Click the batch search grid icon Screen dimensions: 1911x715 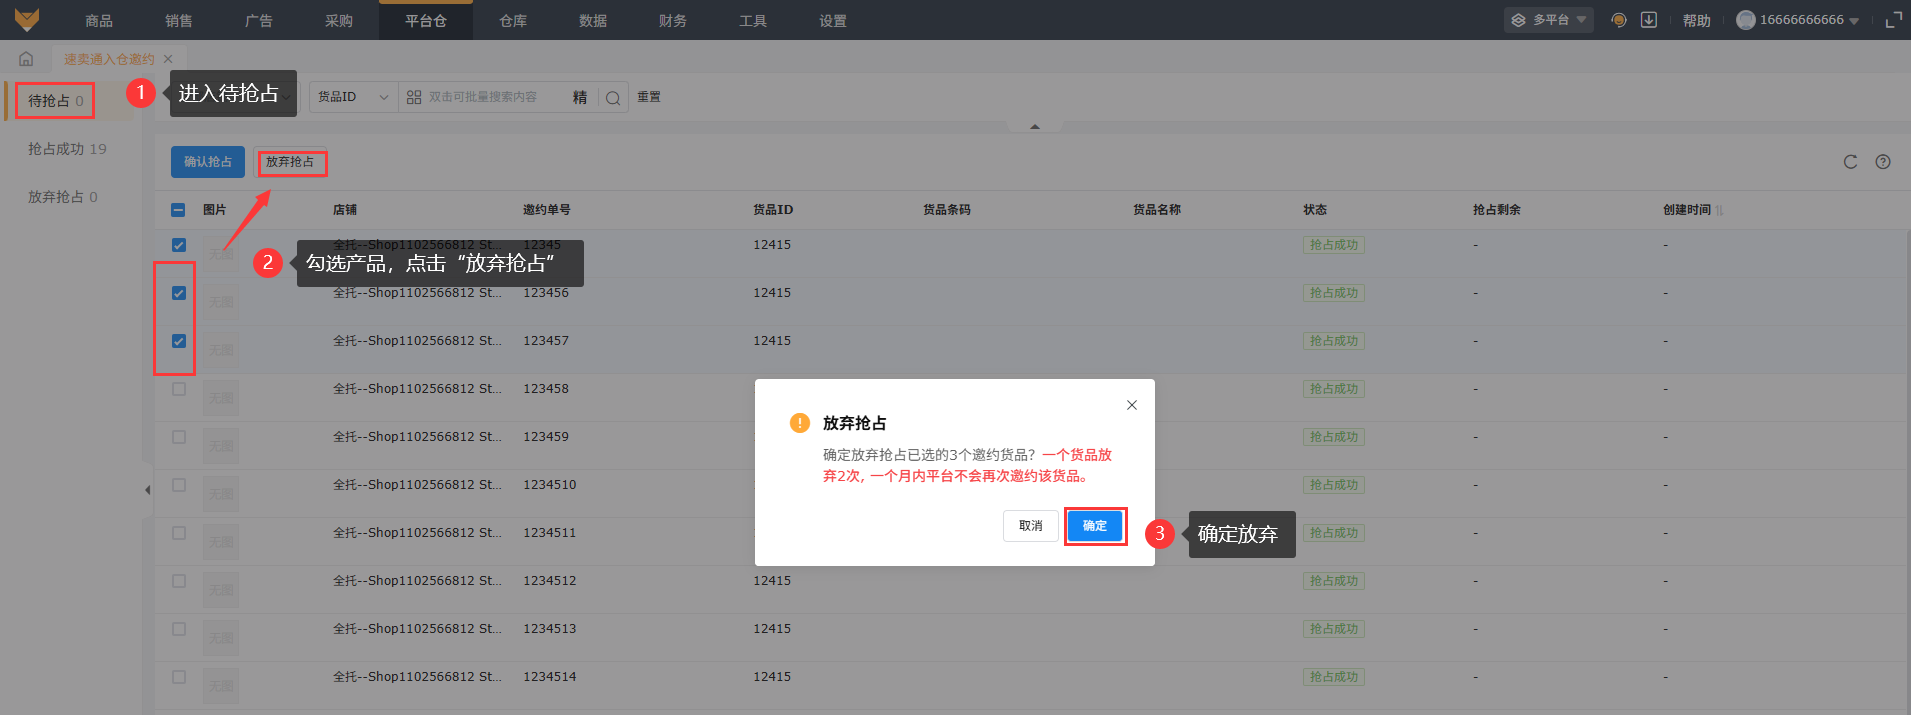(414, 97)
